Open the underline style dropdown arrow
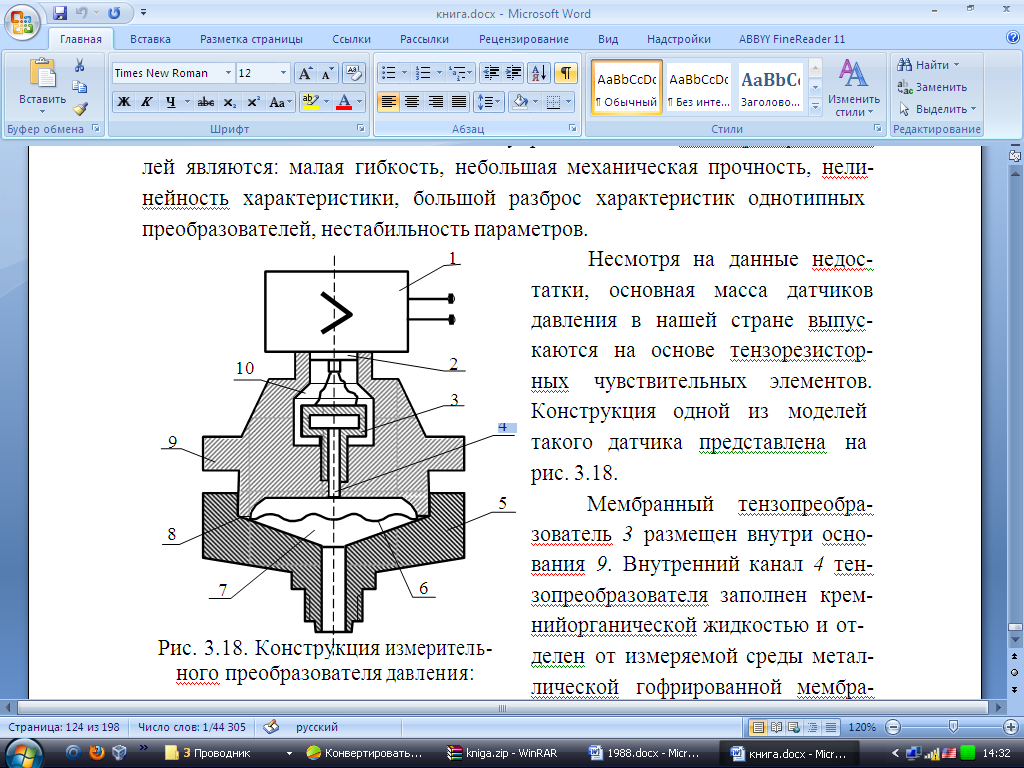Screen dimensions: 1024x768 pyautogui.click(x=187, y=102)
